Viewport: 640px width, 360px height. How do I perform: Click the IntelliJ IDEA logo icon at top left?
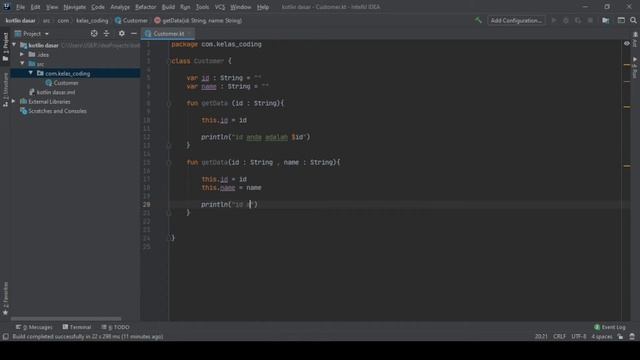pyautogui.click(x=7, y=7)
